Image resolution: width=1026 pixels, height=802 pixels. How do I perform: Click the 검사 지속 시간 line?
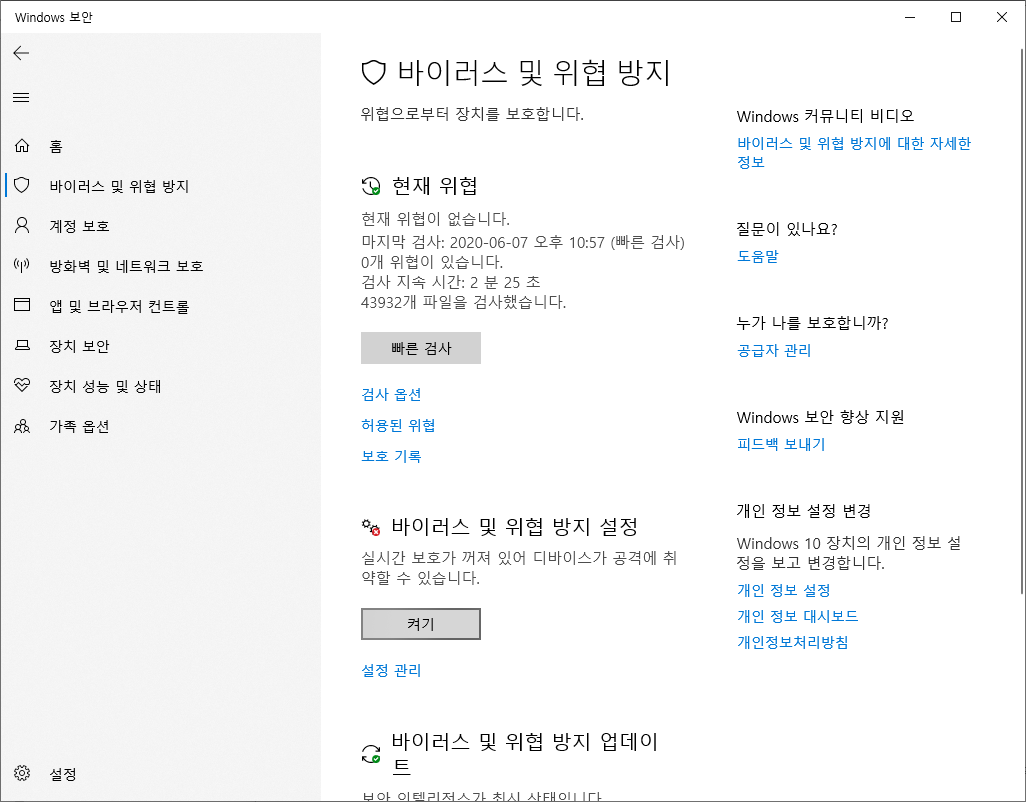click(451, 283)
